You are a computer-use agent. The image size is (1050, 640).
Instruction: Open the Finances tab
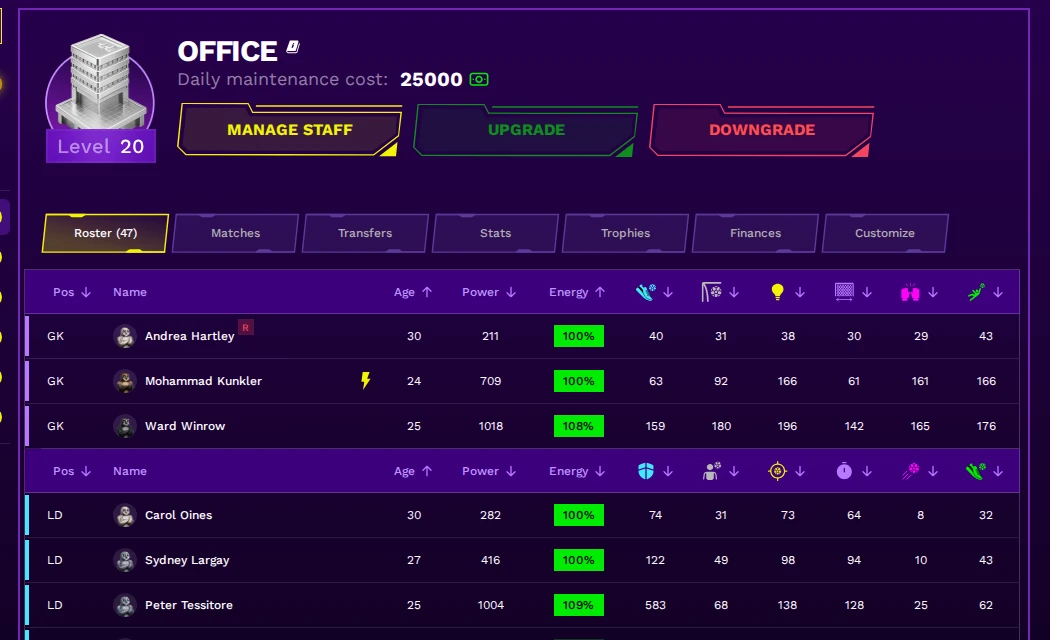point(755,233)
